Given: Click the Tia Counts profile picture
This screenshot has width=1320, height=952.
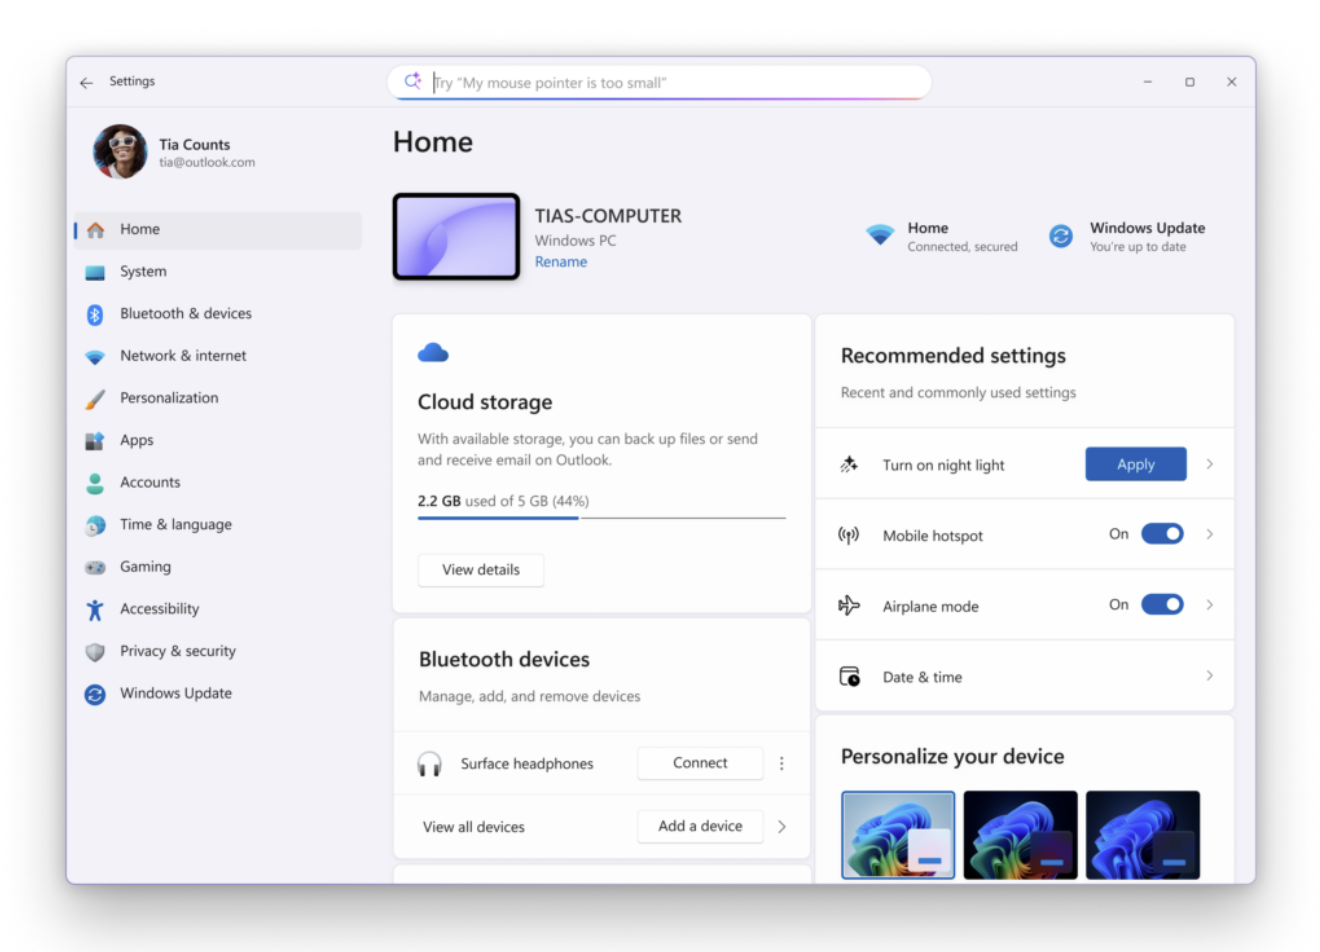Looking at the screenshot, I should click(120, 152).
